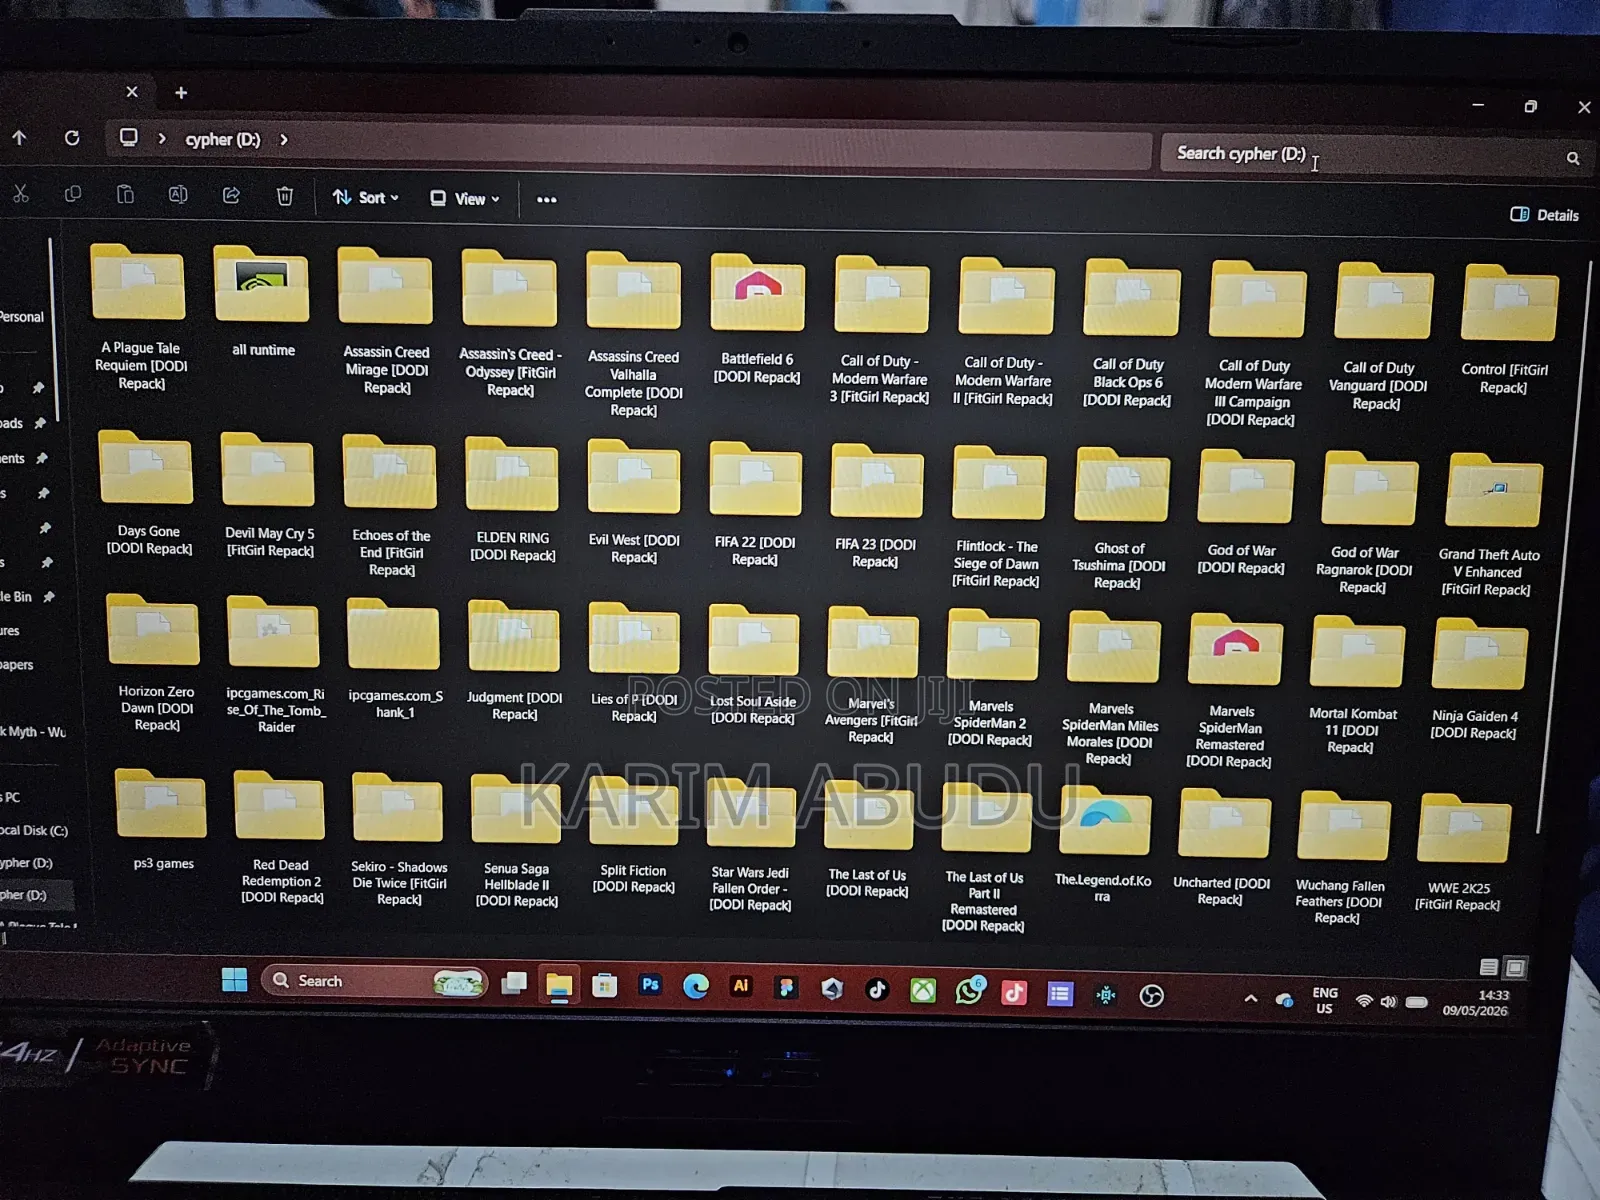Click the God of War Ragnarok folder name

[x=1364, y=570]
